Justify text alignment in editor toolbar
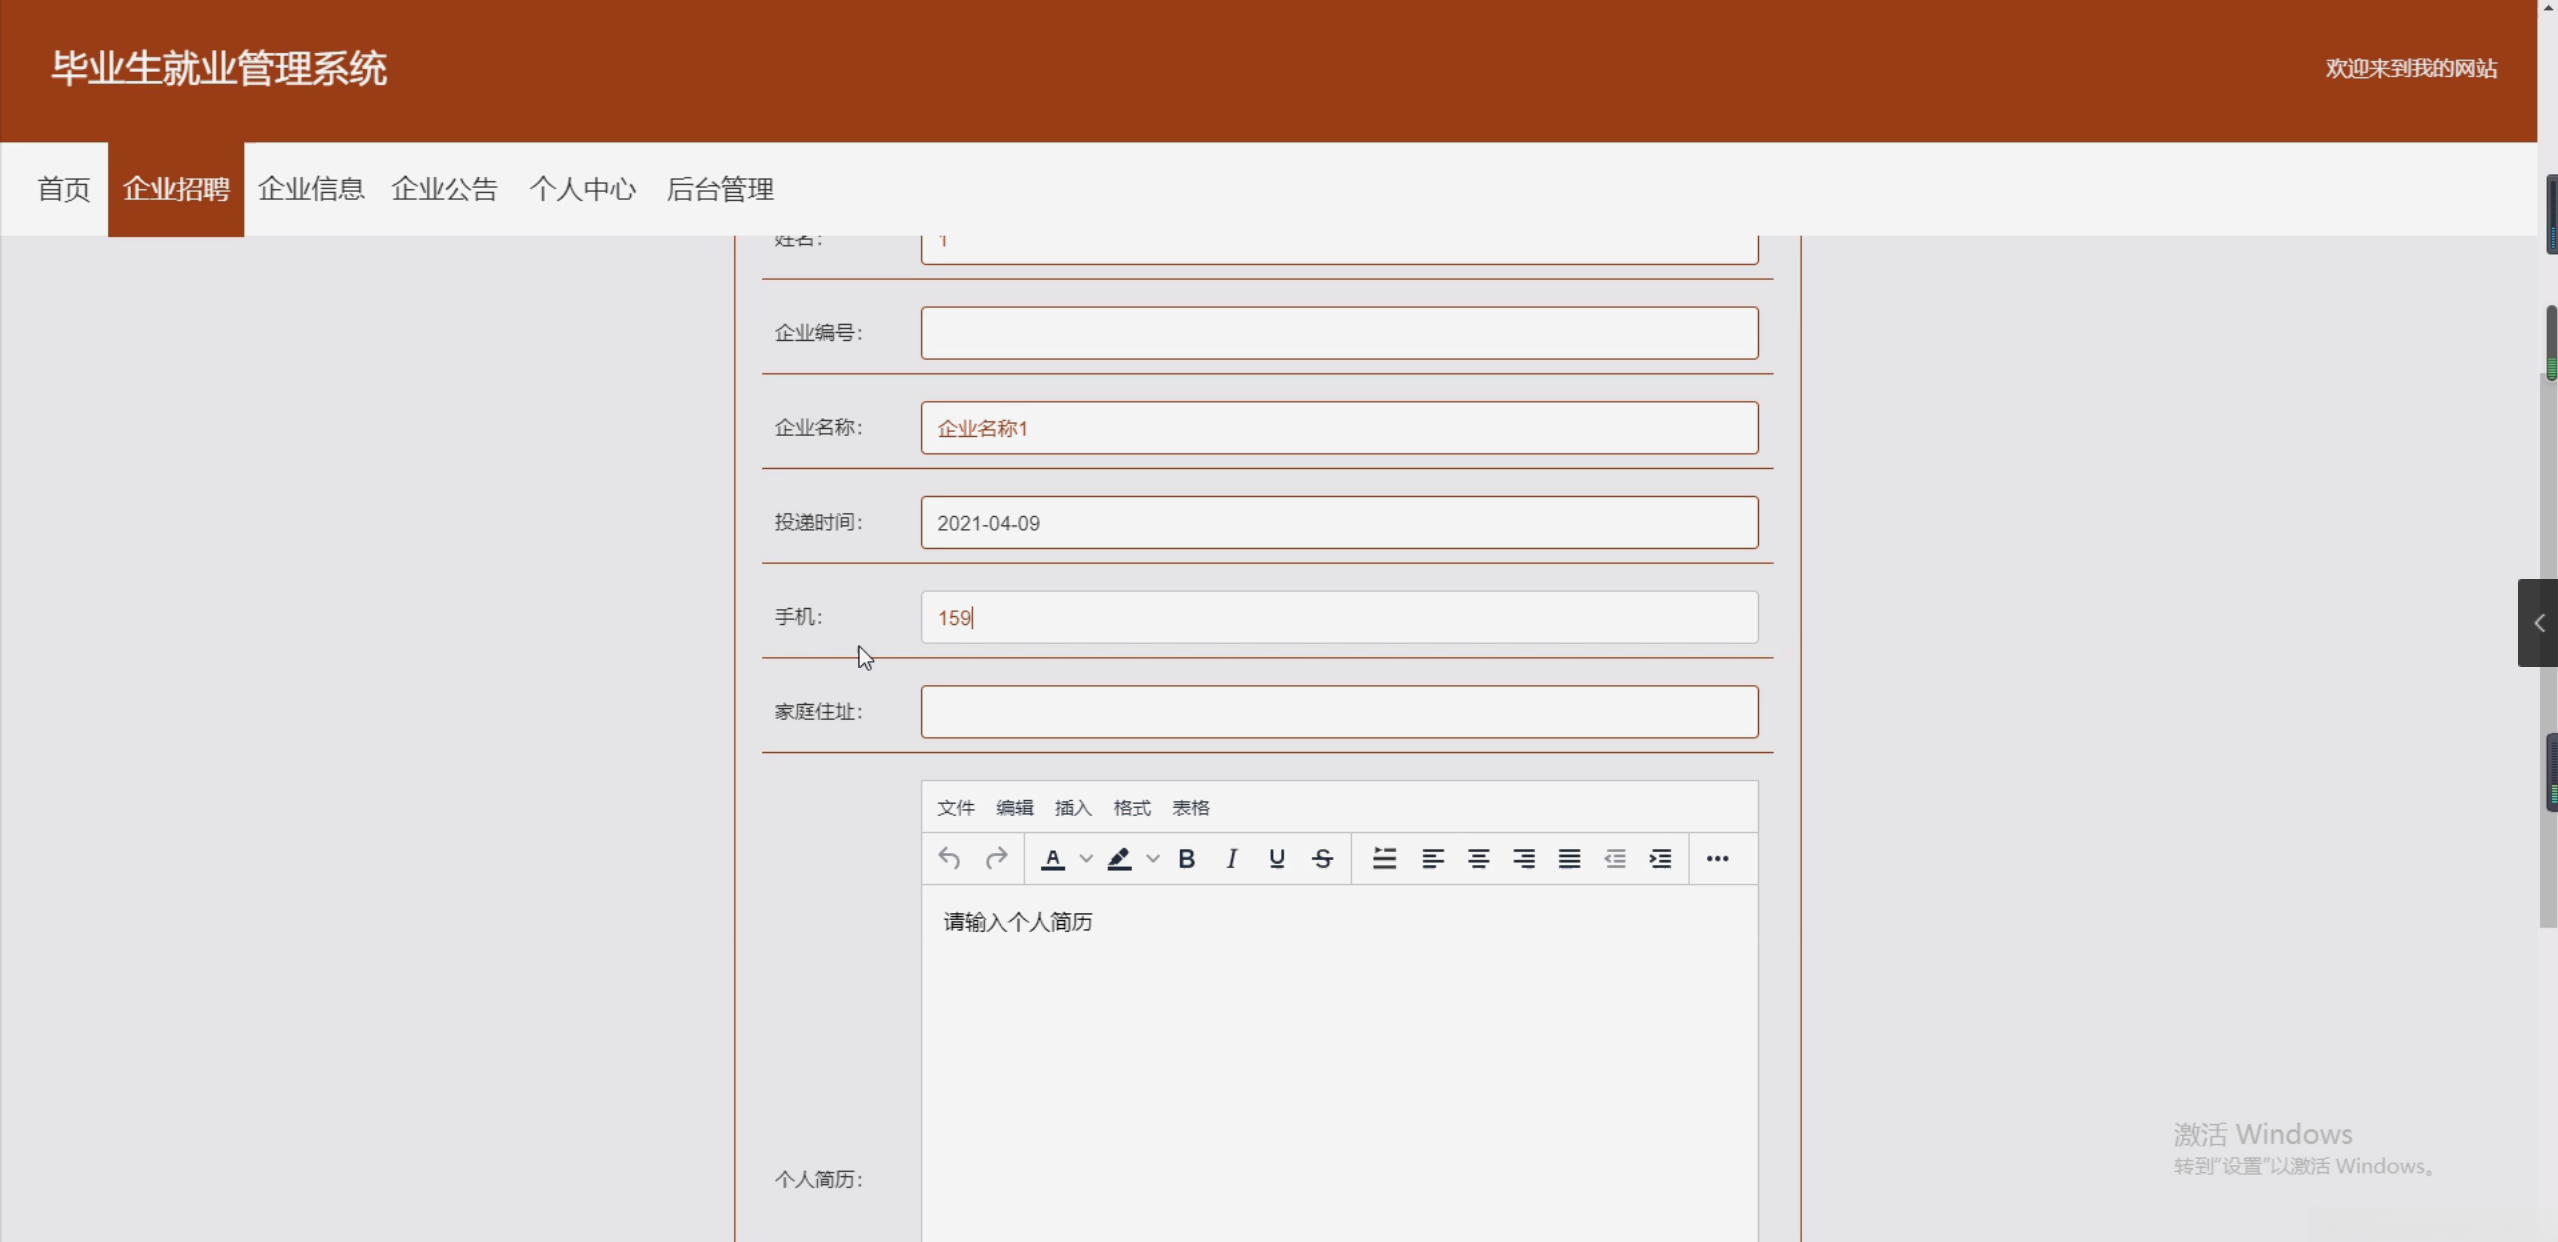The width and height of the screenshot is (2558, 1242). tap(1569, 858)
